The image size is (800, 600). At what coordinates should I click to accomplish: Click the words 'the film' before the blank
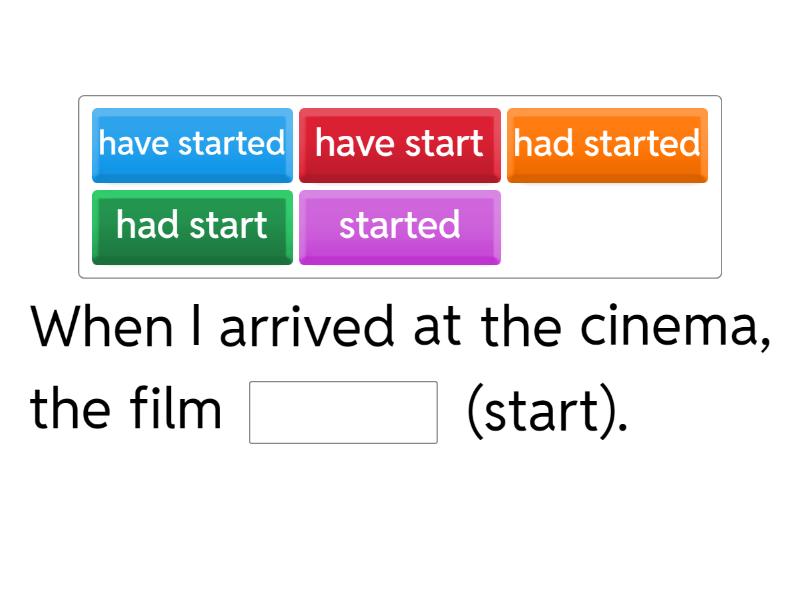pos(126,410)
